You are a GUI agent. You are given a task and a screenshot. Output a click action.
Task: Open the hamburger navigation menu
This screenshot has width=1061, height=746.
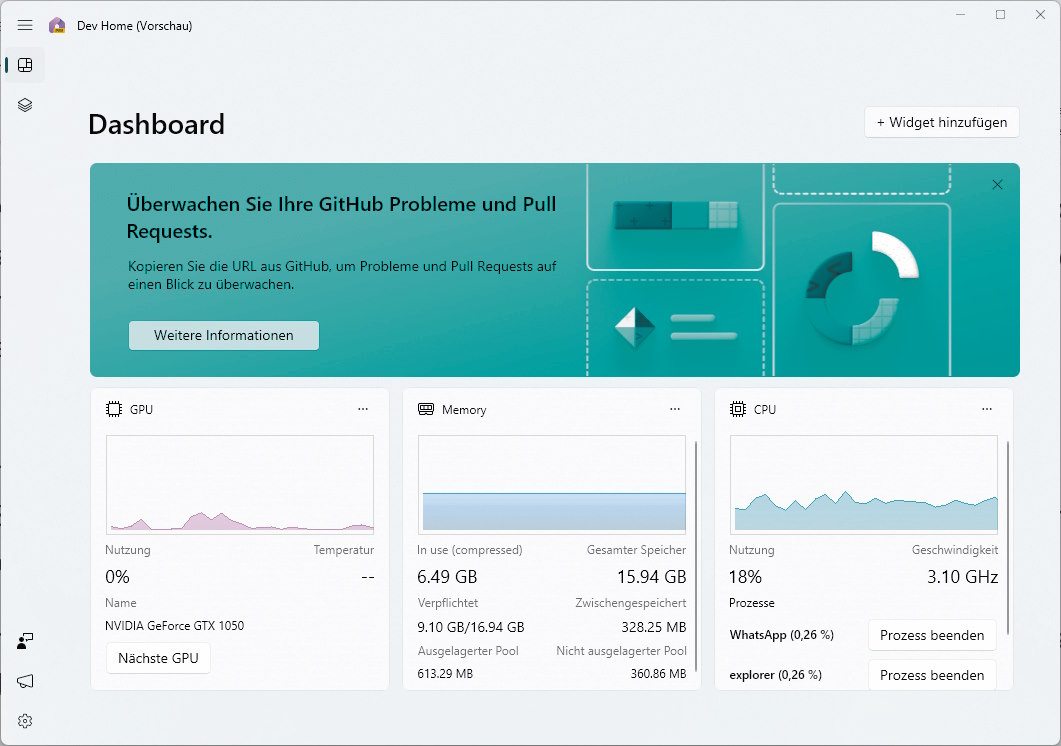(25, 25)
